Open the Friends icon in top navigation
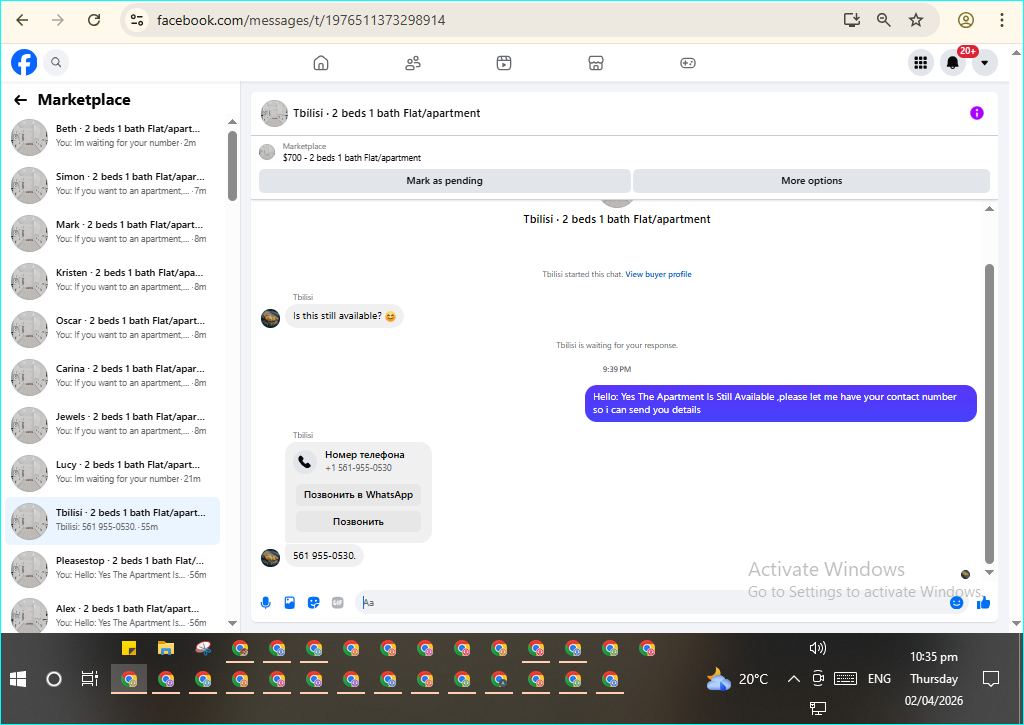The image size is (1024, 725). (413, 63)
